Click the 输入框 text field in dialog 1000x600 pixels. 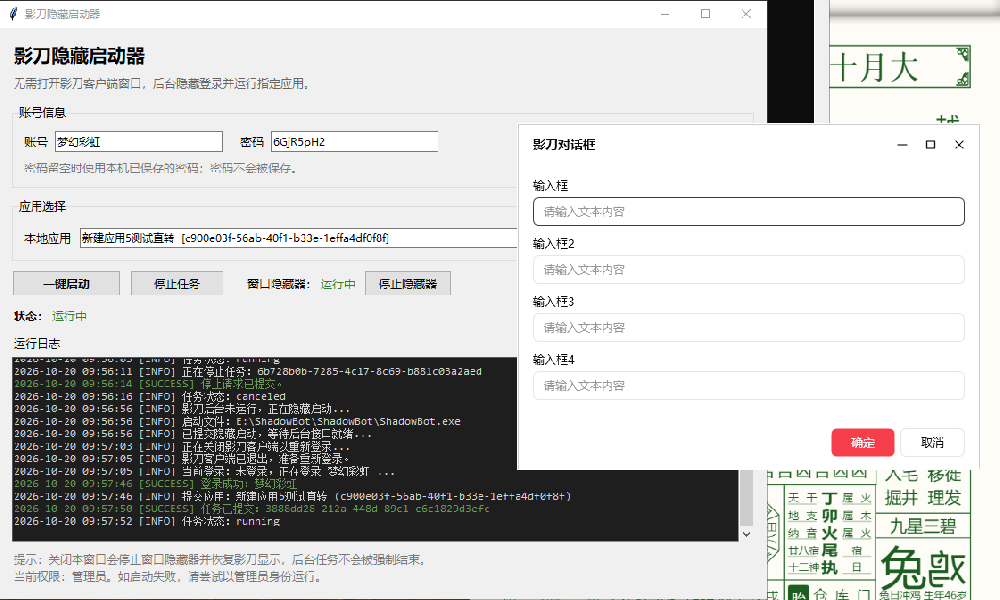749,212
